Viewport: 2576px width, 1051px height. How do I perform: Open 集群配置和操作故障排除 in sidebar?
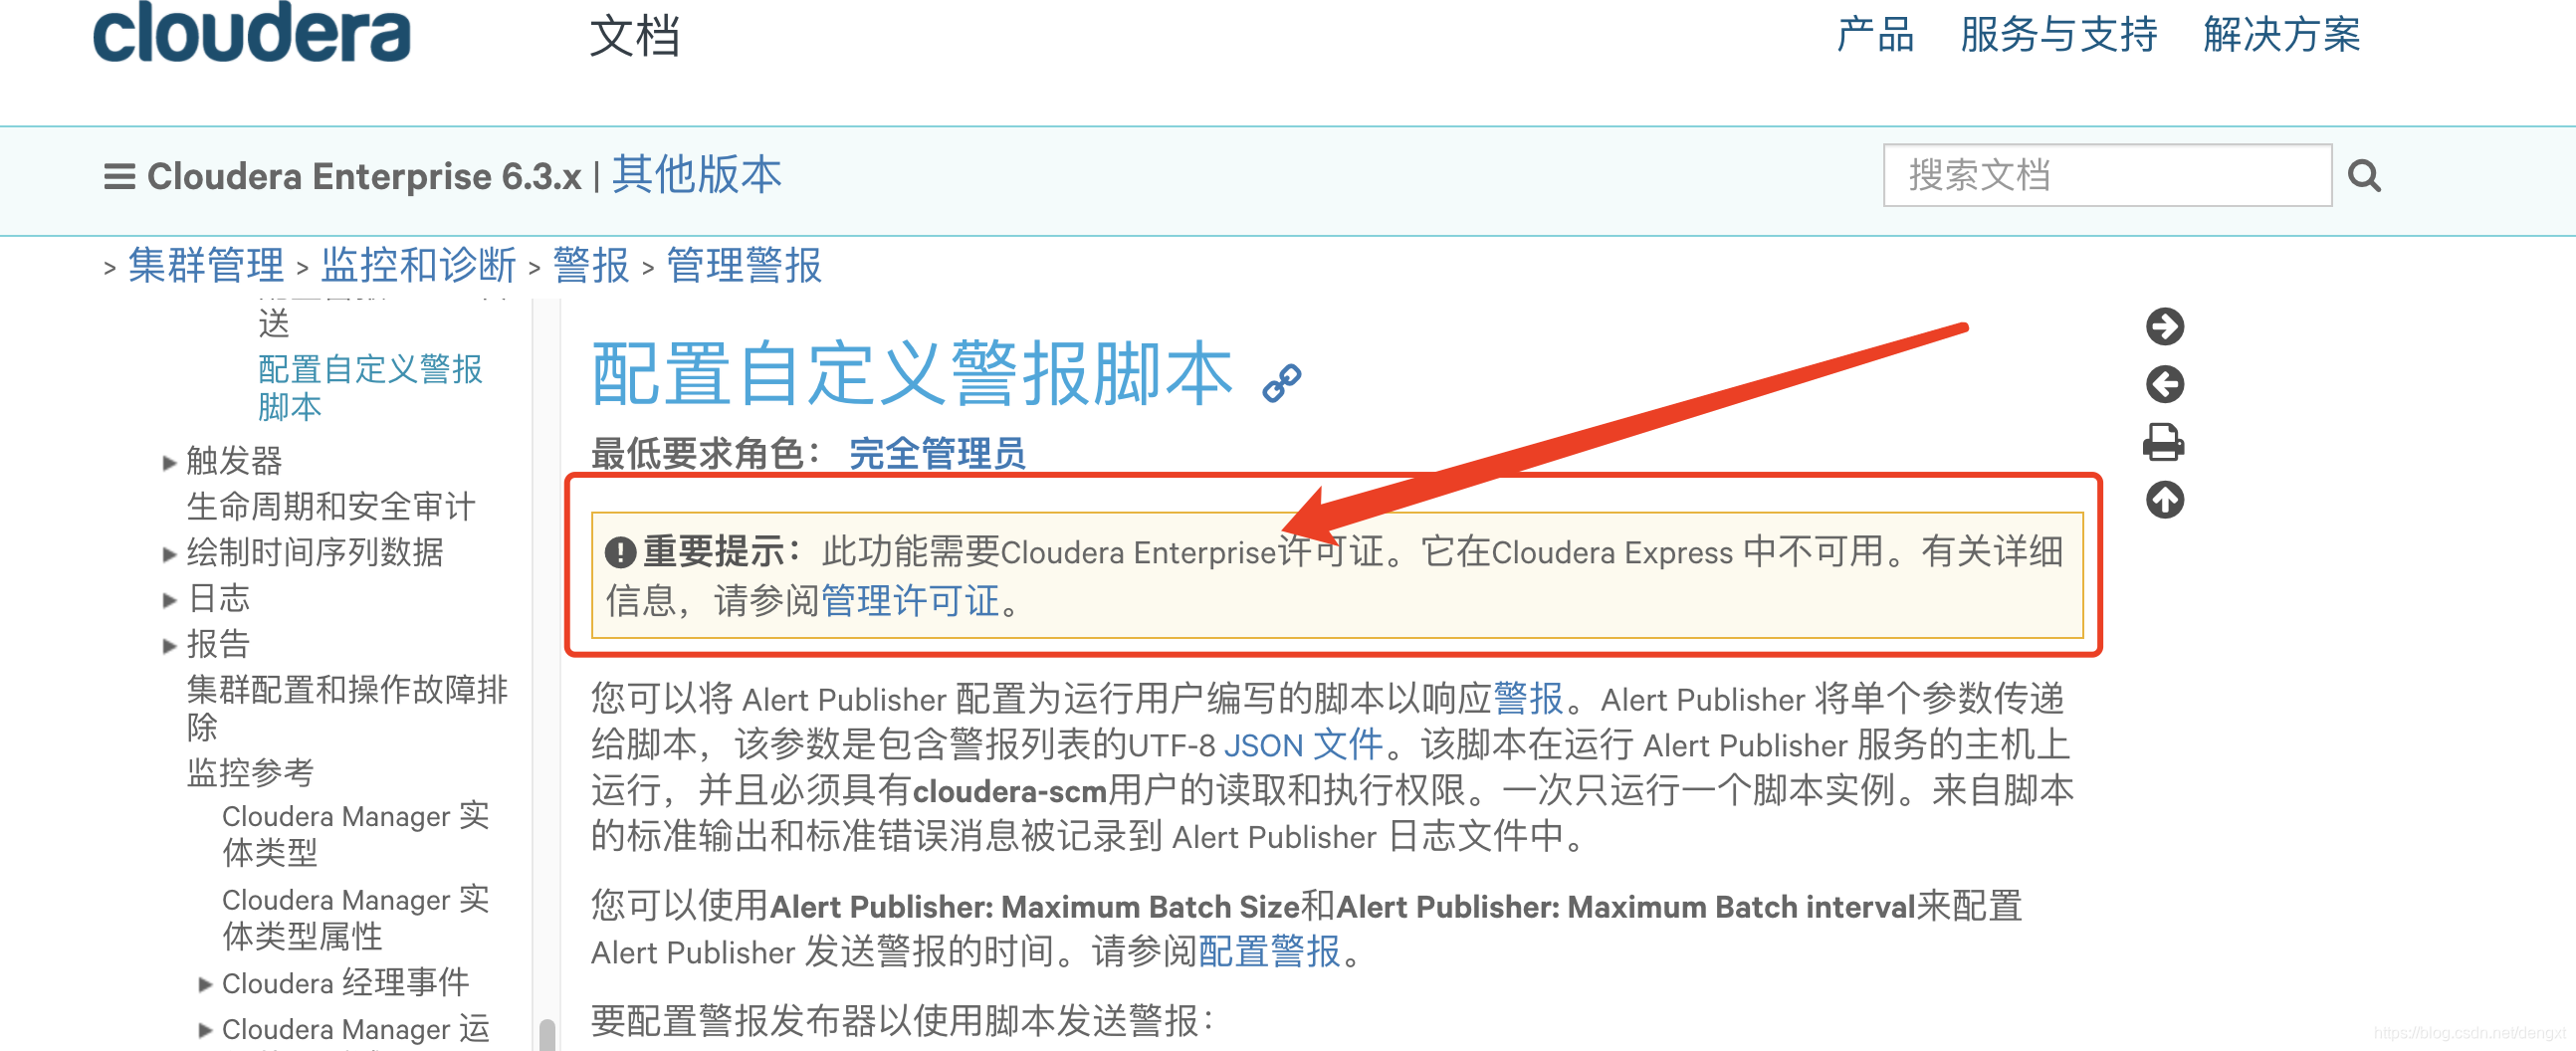point(347,707)
